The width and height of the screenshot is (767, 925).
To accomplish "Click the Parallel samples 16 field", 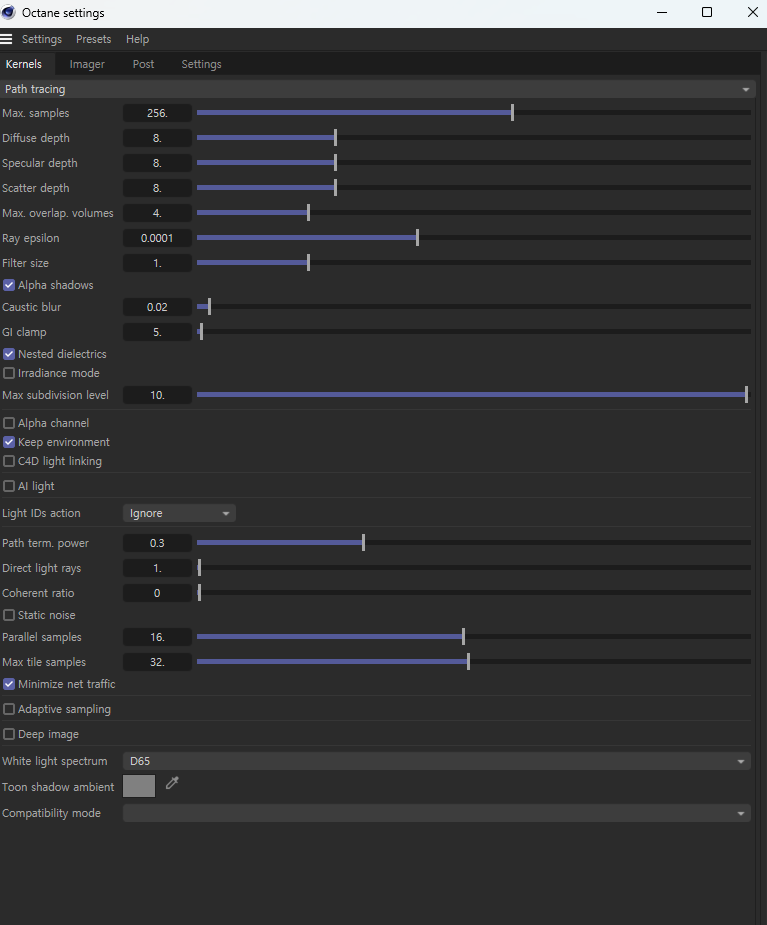I will 157,637.
